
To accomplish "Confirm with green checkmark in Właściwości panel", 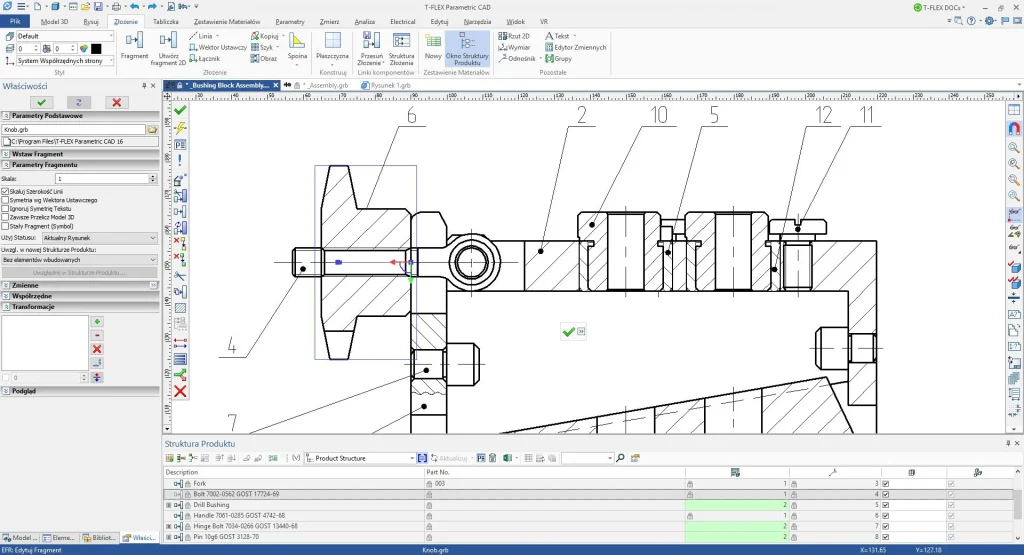I will click(40, 102).
